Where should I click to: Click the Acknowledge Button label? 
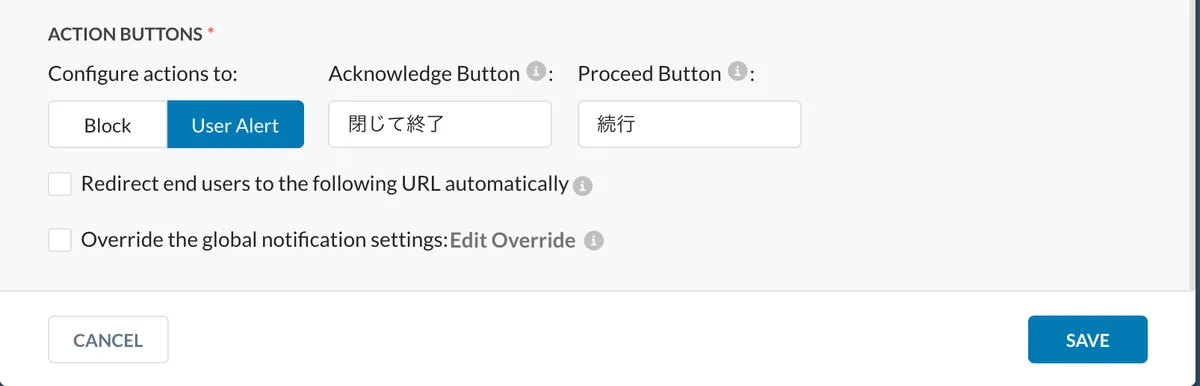coord(424,74)
